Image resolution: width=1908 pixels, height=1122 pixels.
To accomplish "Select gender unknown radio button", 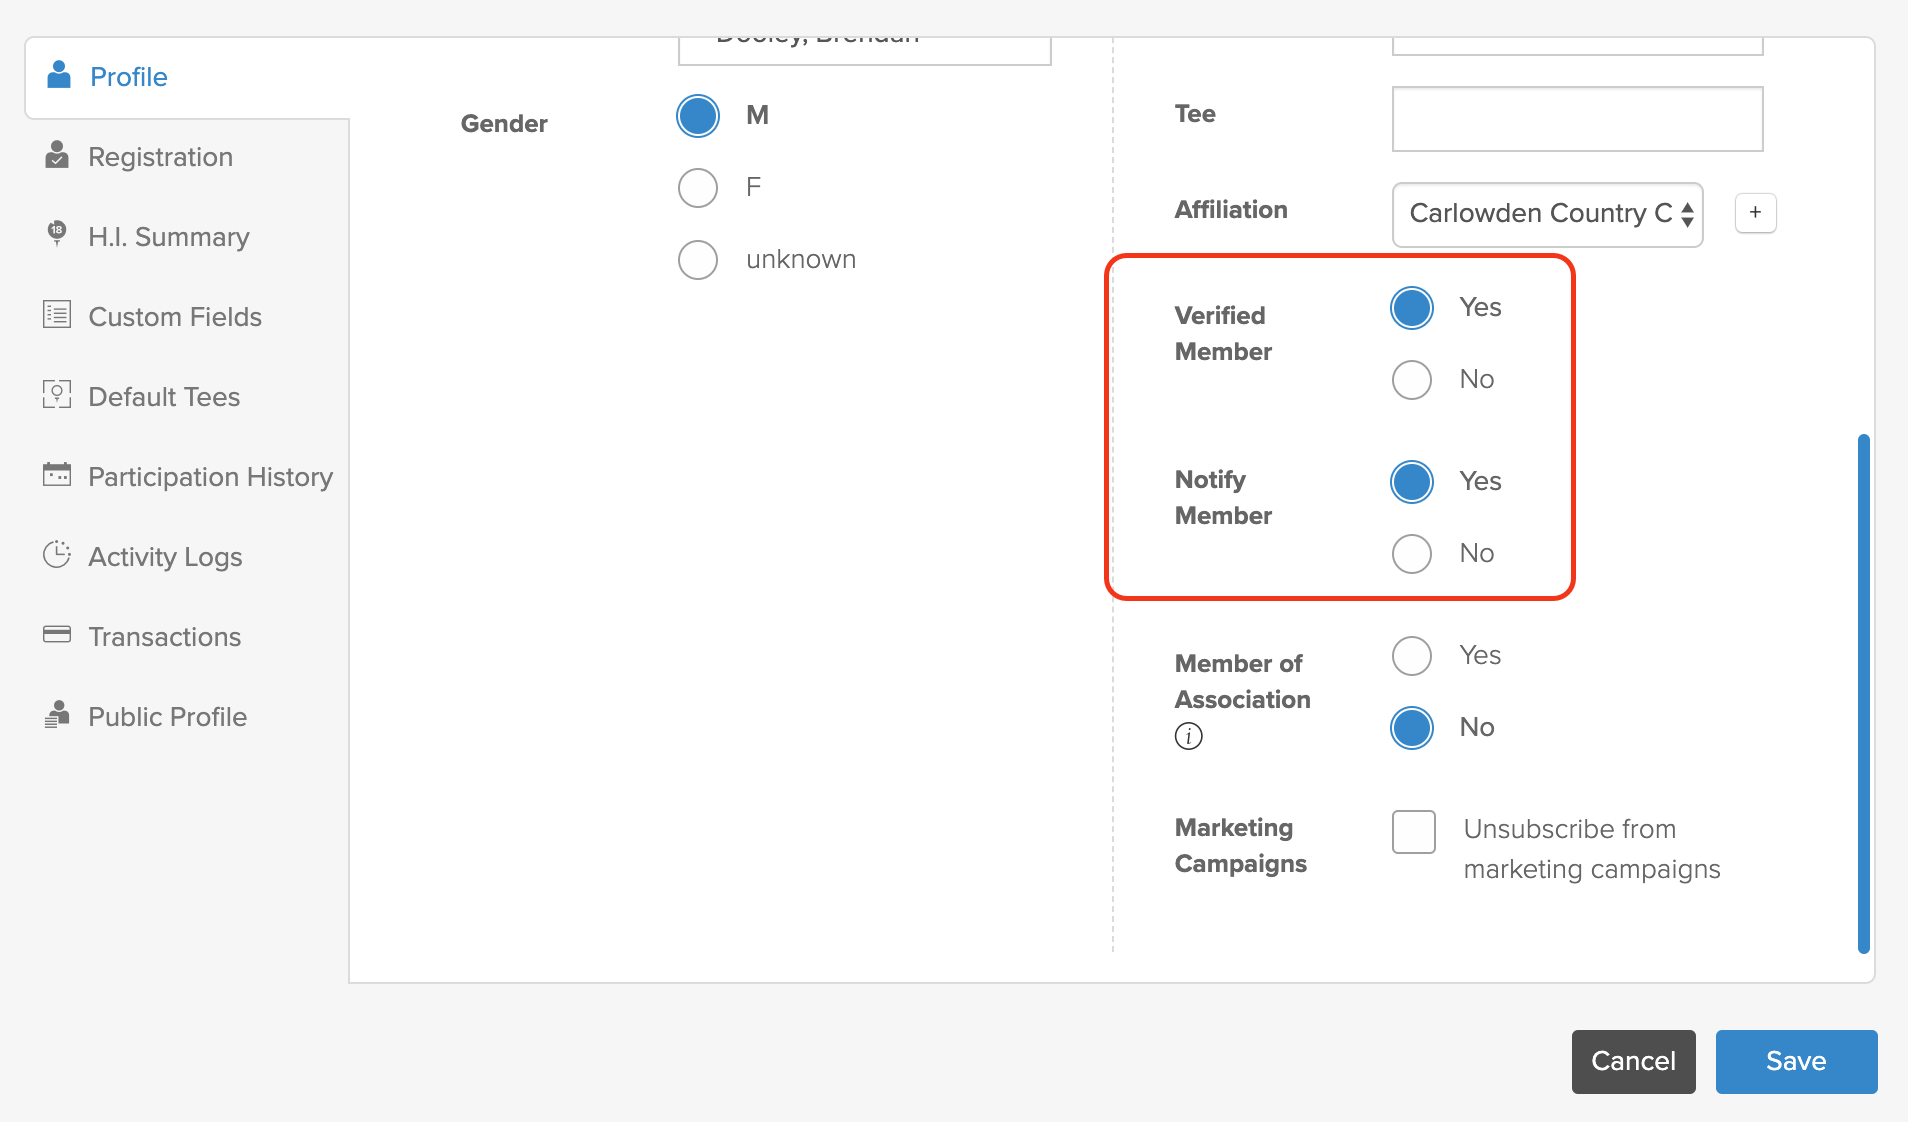I will click(698, 259).
